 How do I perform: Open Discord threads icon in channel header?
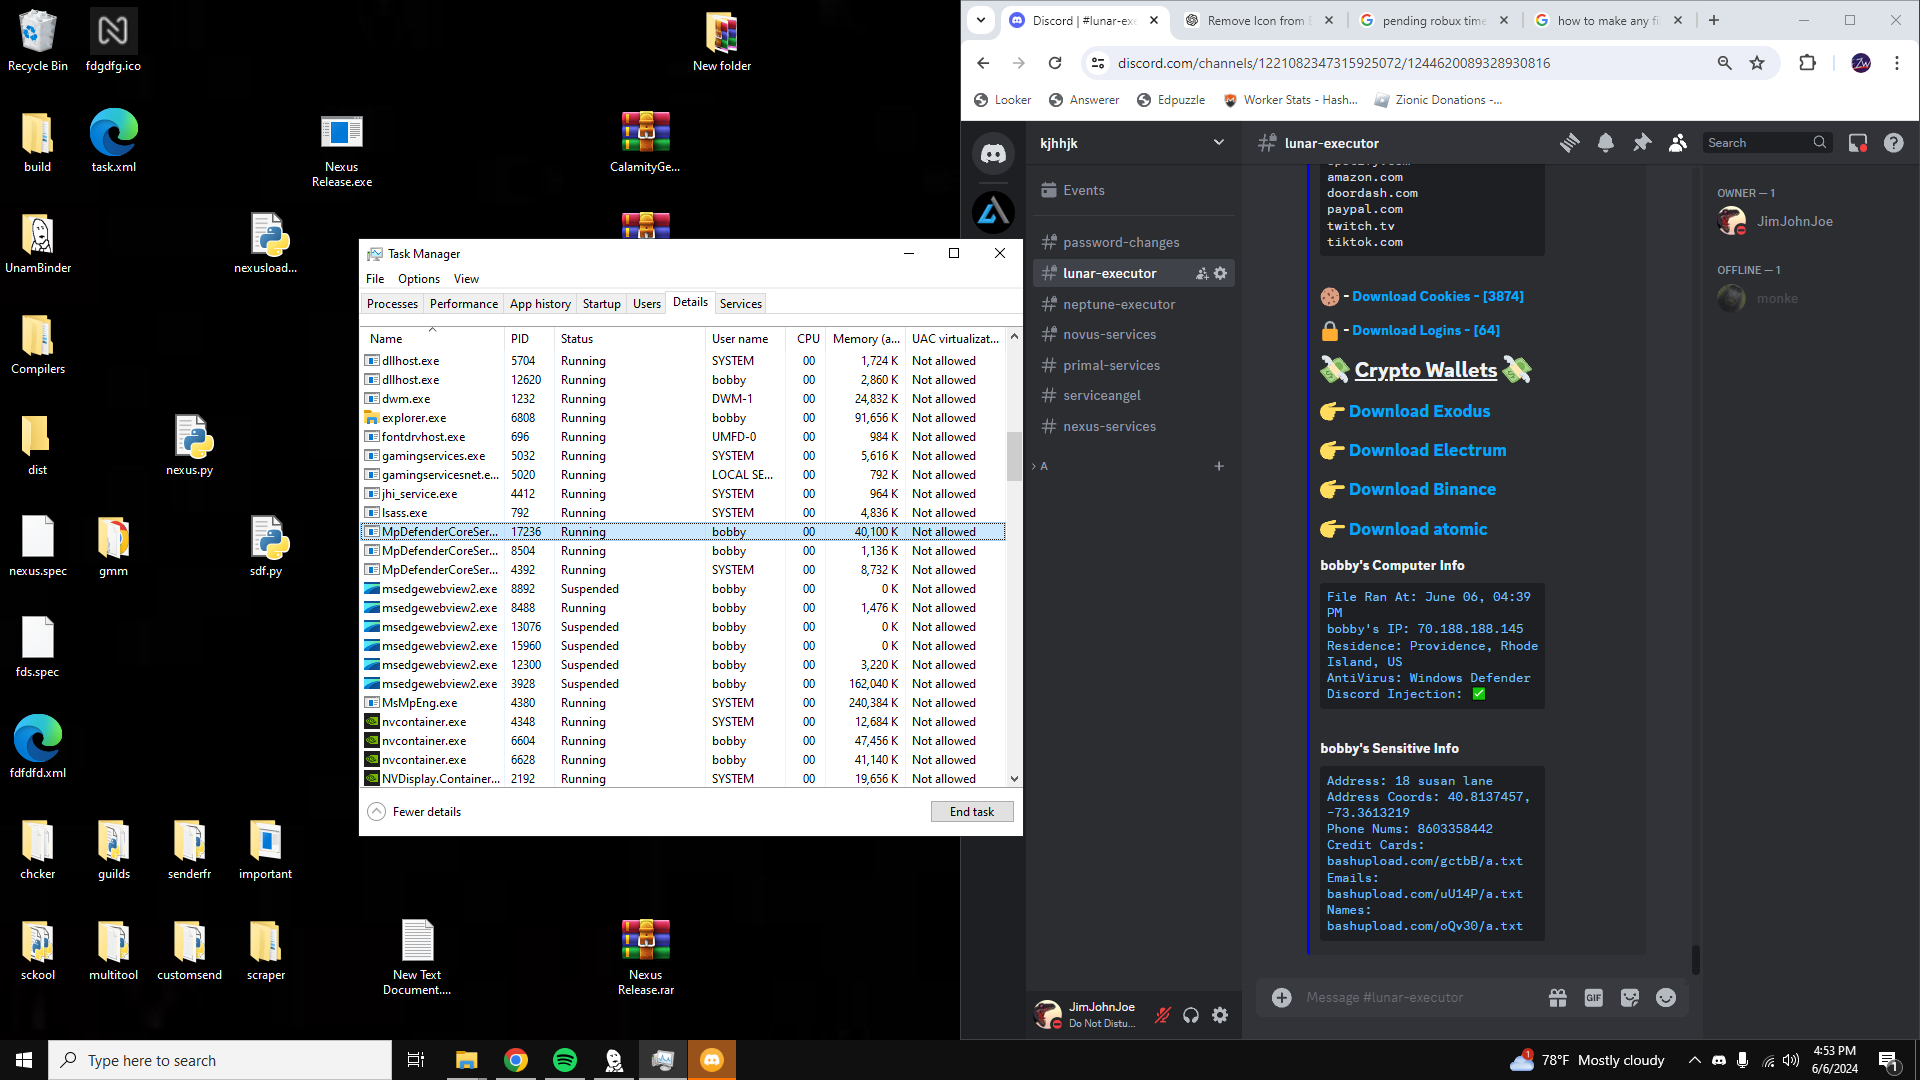[x=1569, y=143]
